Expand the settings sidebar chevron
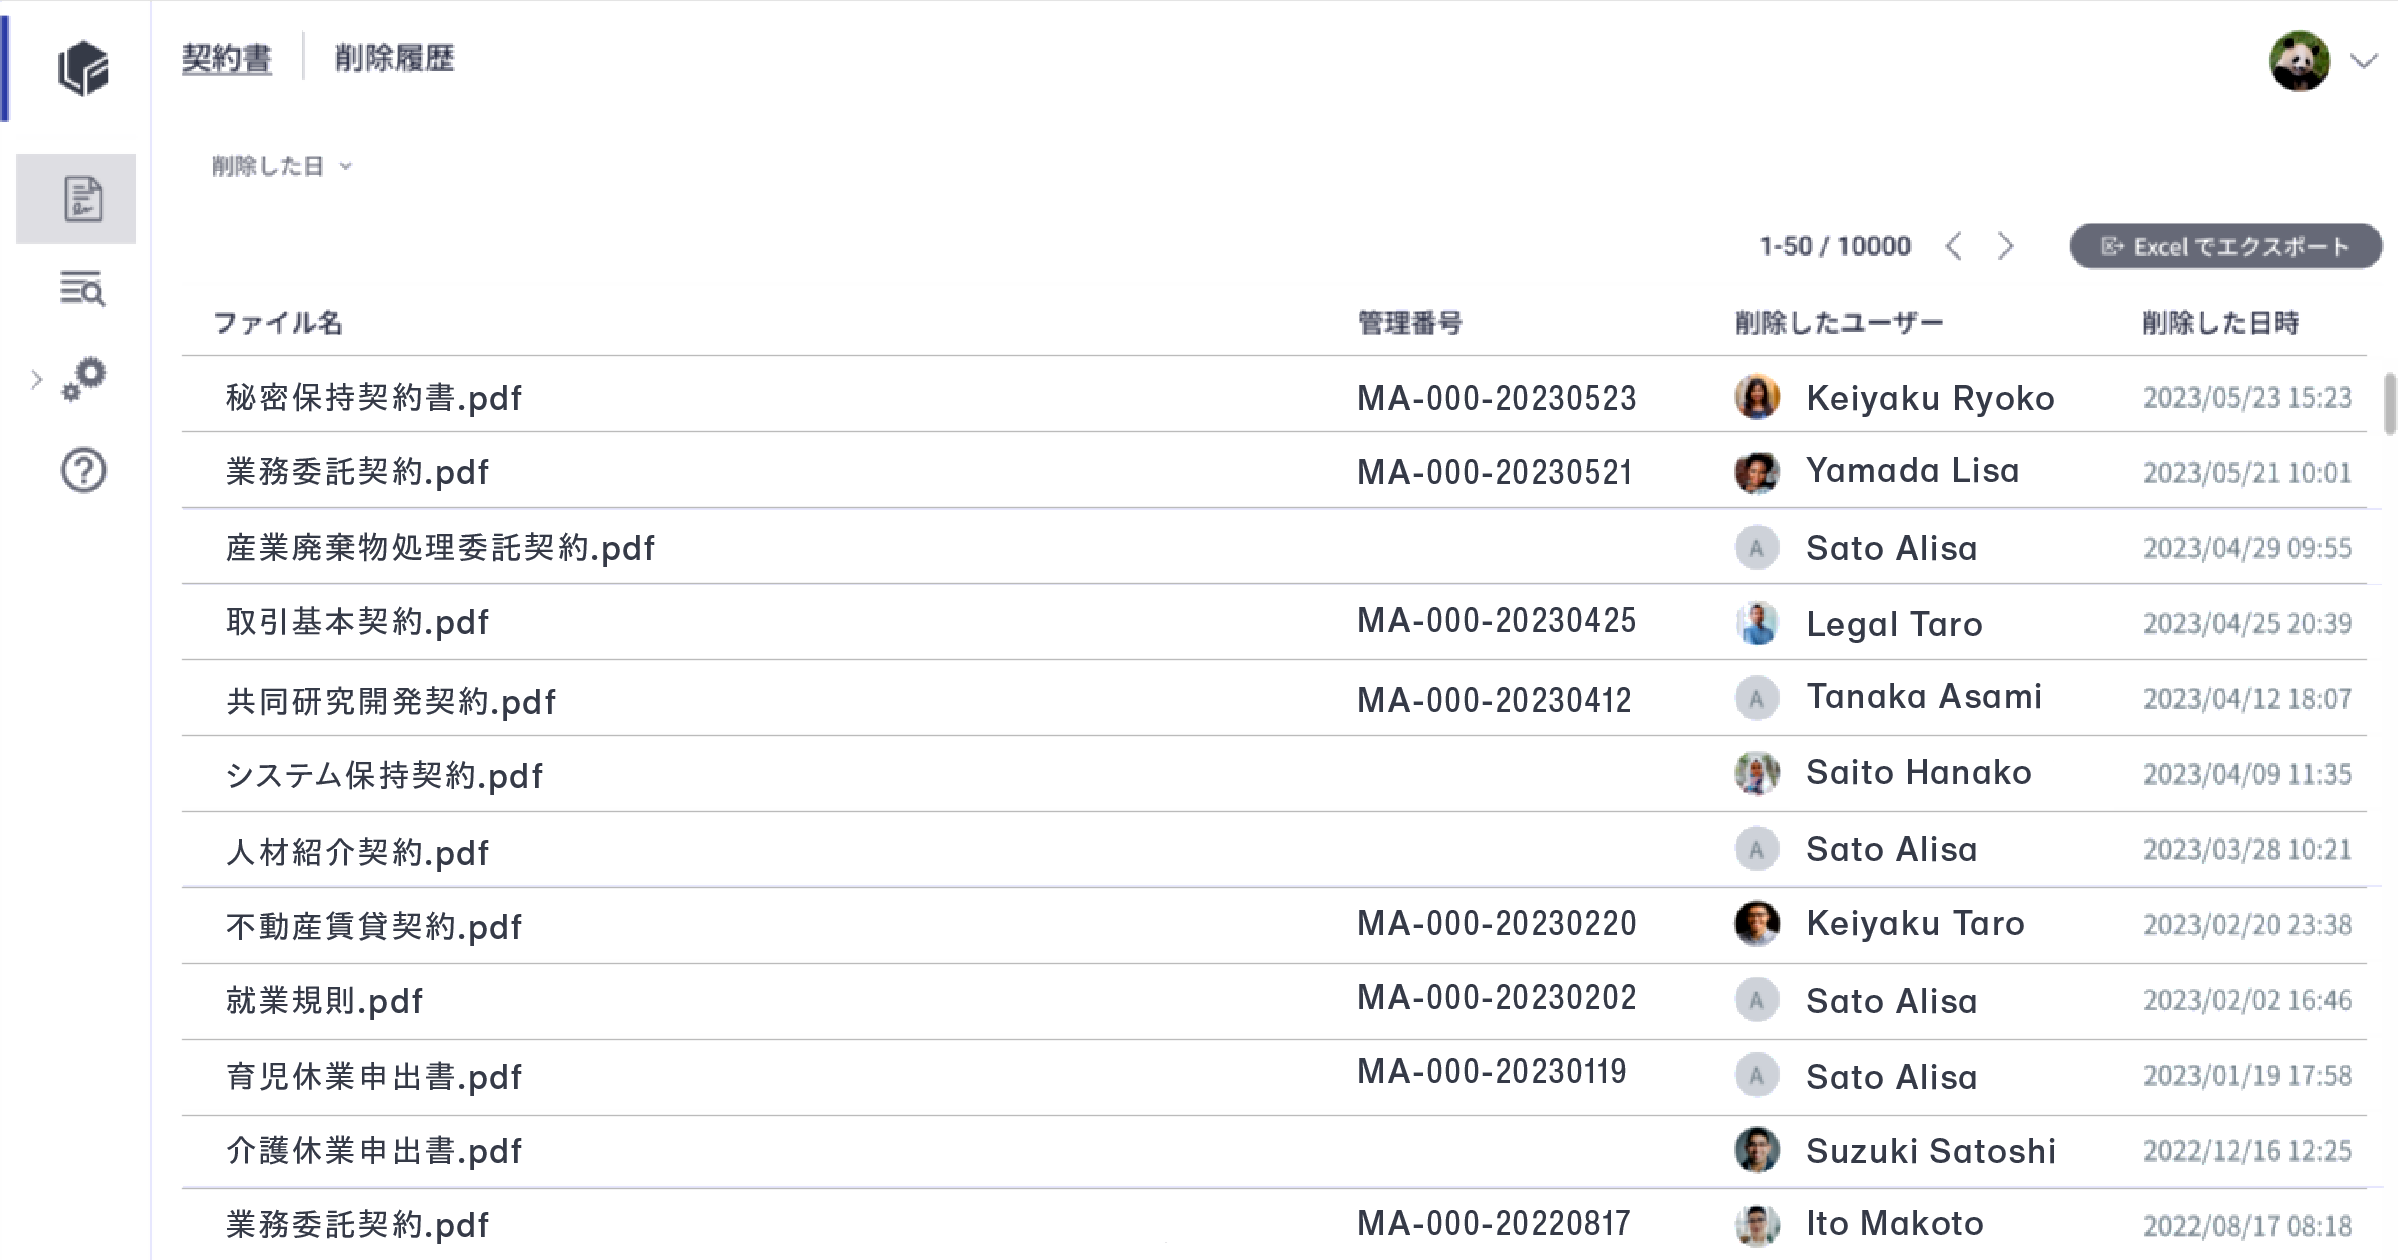Image resolution: width=2400 pixels, height=1260 pixels. pos(37,379)
